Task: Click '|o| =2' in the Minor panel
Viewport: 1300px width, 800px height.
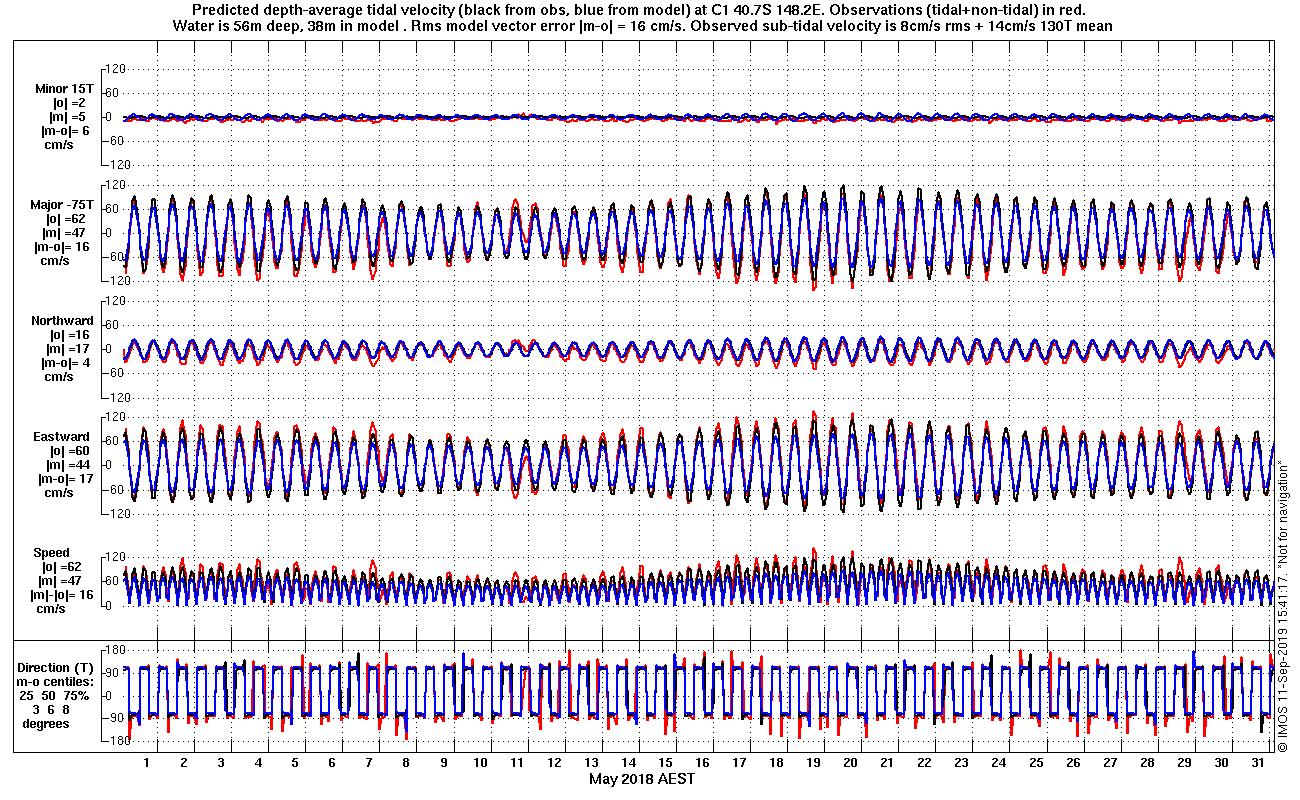Action: click(x=69, y=102)
